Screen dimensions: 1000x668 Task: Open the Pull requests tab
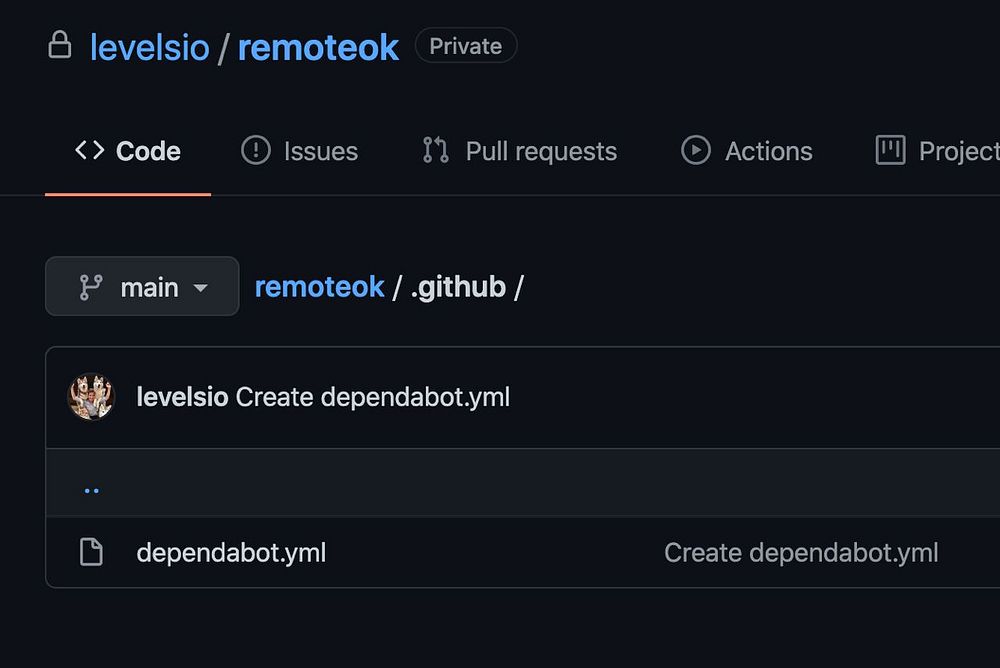pos(519,151)
